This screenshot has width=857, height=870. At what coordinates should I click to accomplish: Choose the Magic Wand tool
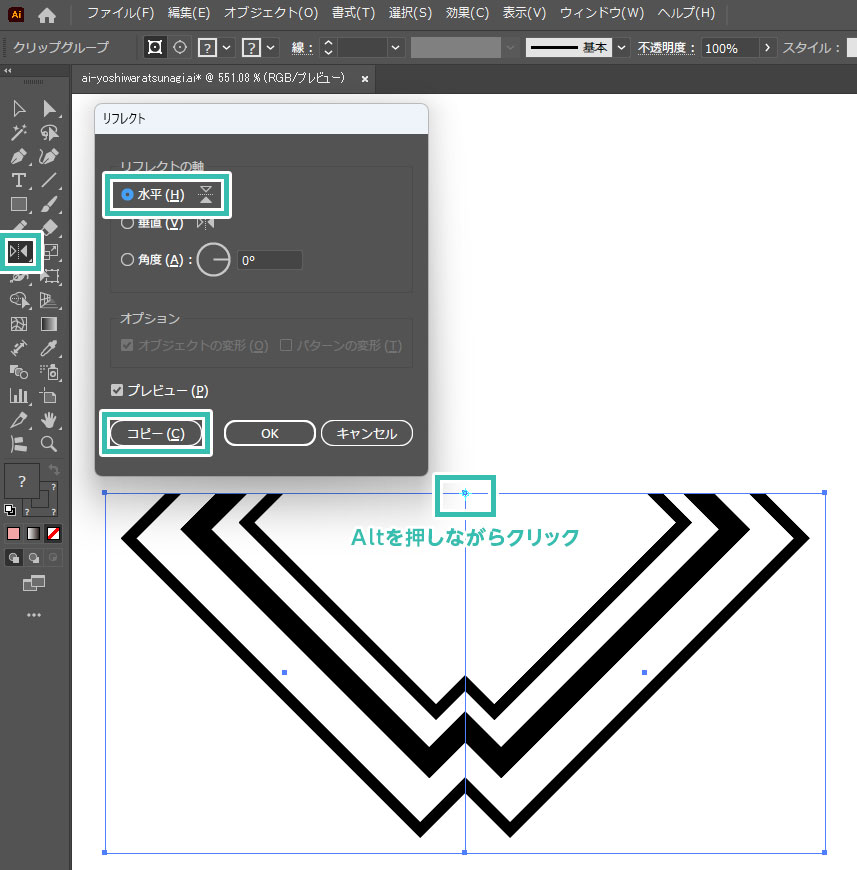pyautogui.click(x=18, y=133)
